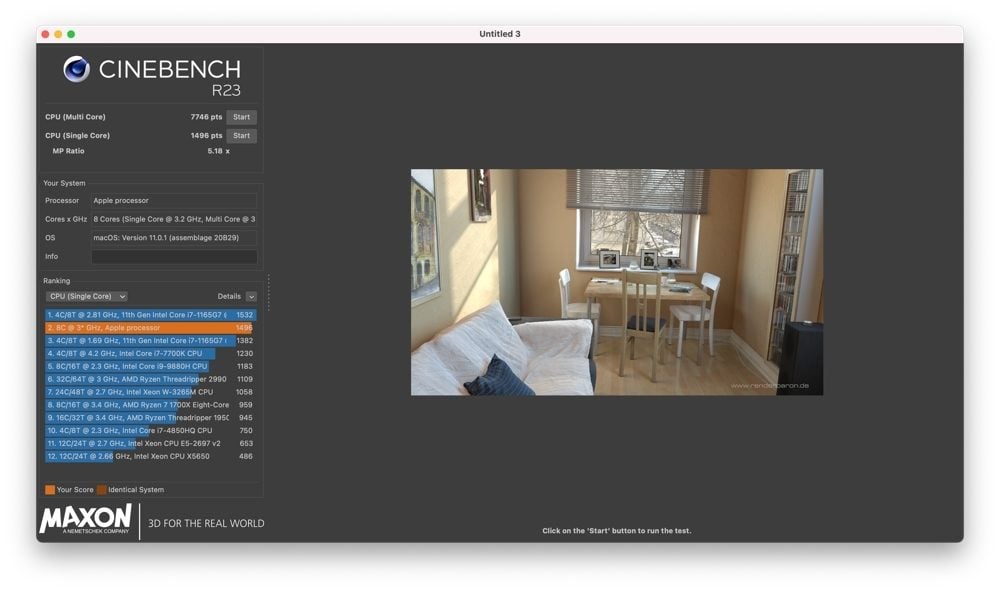The image size is (1000, 591).
Task: Select ranking row 3 i7-1165G7 at 1.69 GHz
Action: pos(151,341)
